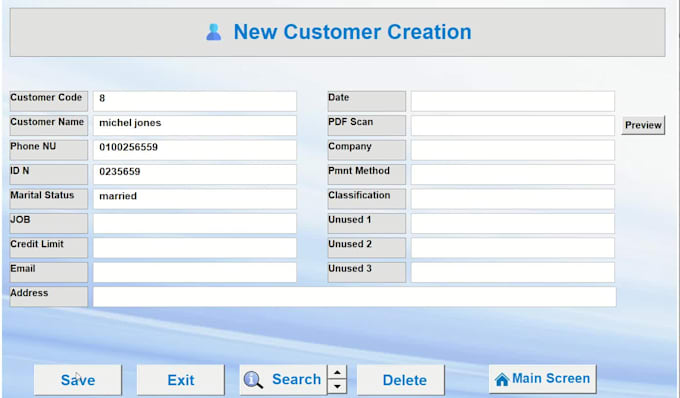Click the Customer Name label
The width and height of the screenshot is (680, 398).
click(49, 125)
